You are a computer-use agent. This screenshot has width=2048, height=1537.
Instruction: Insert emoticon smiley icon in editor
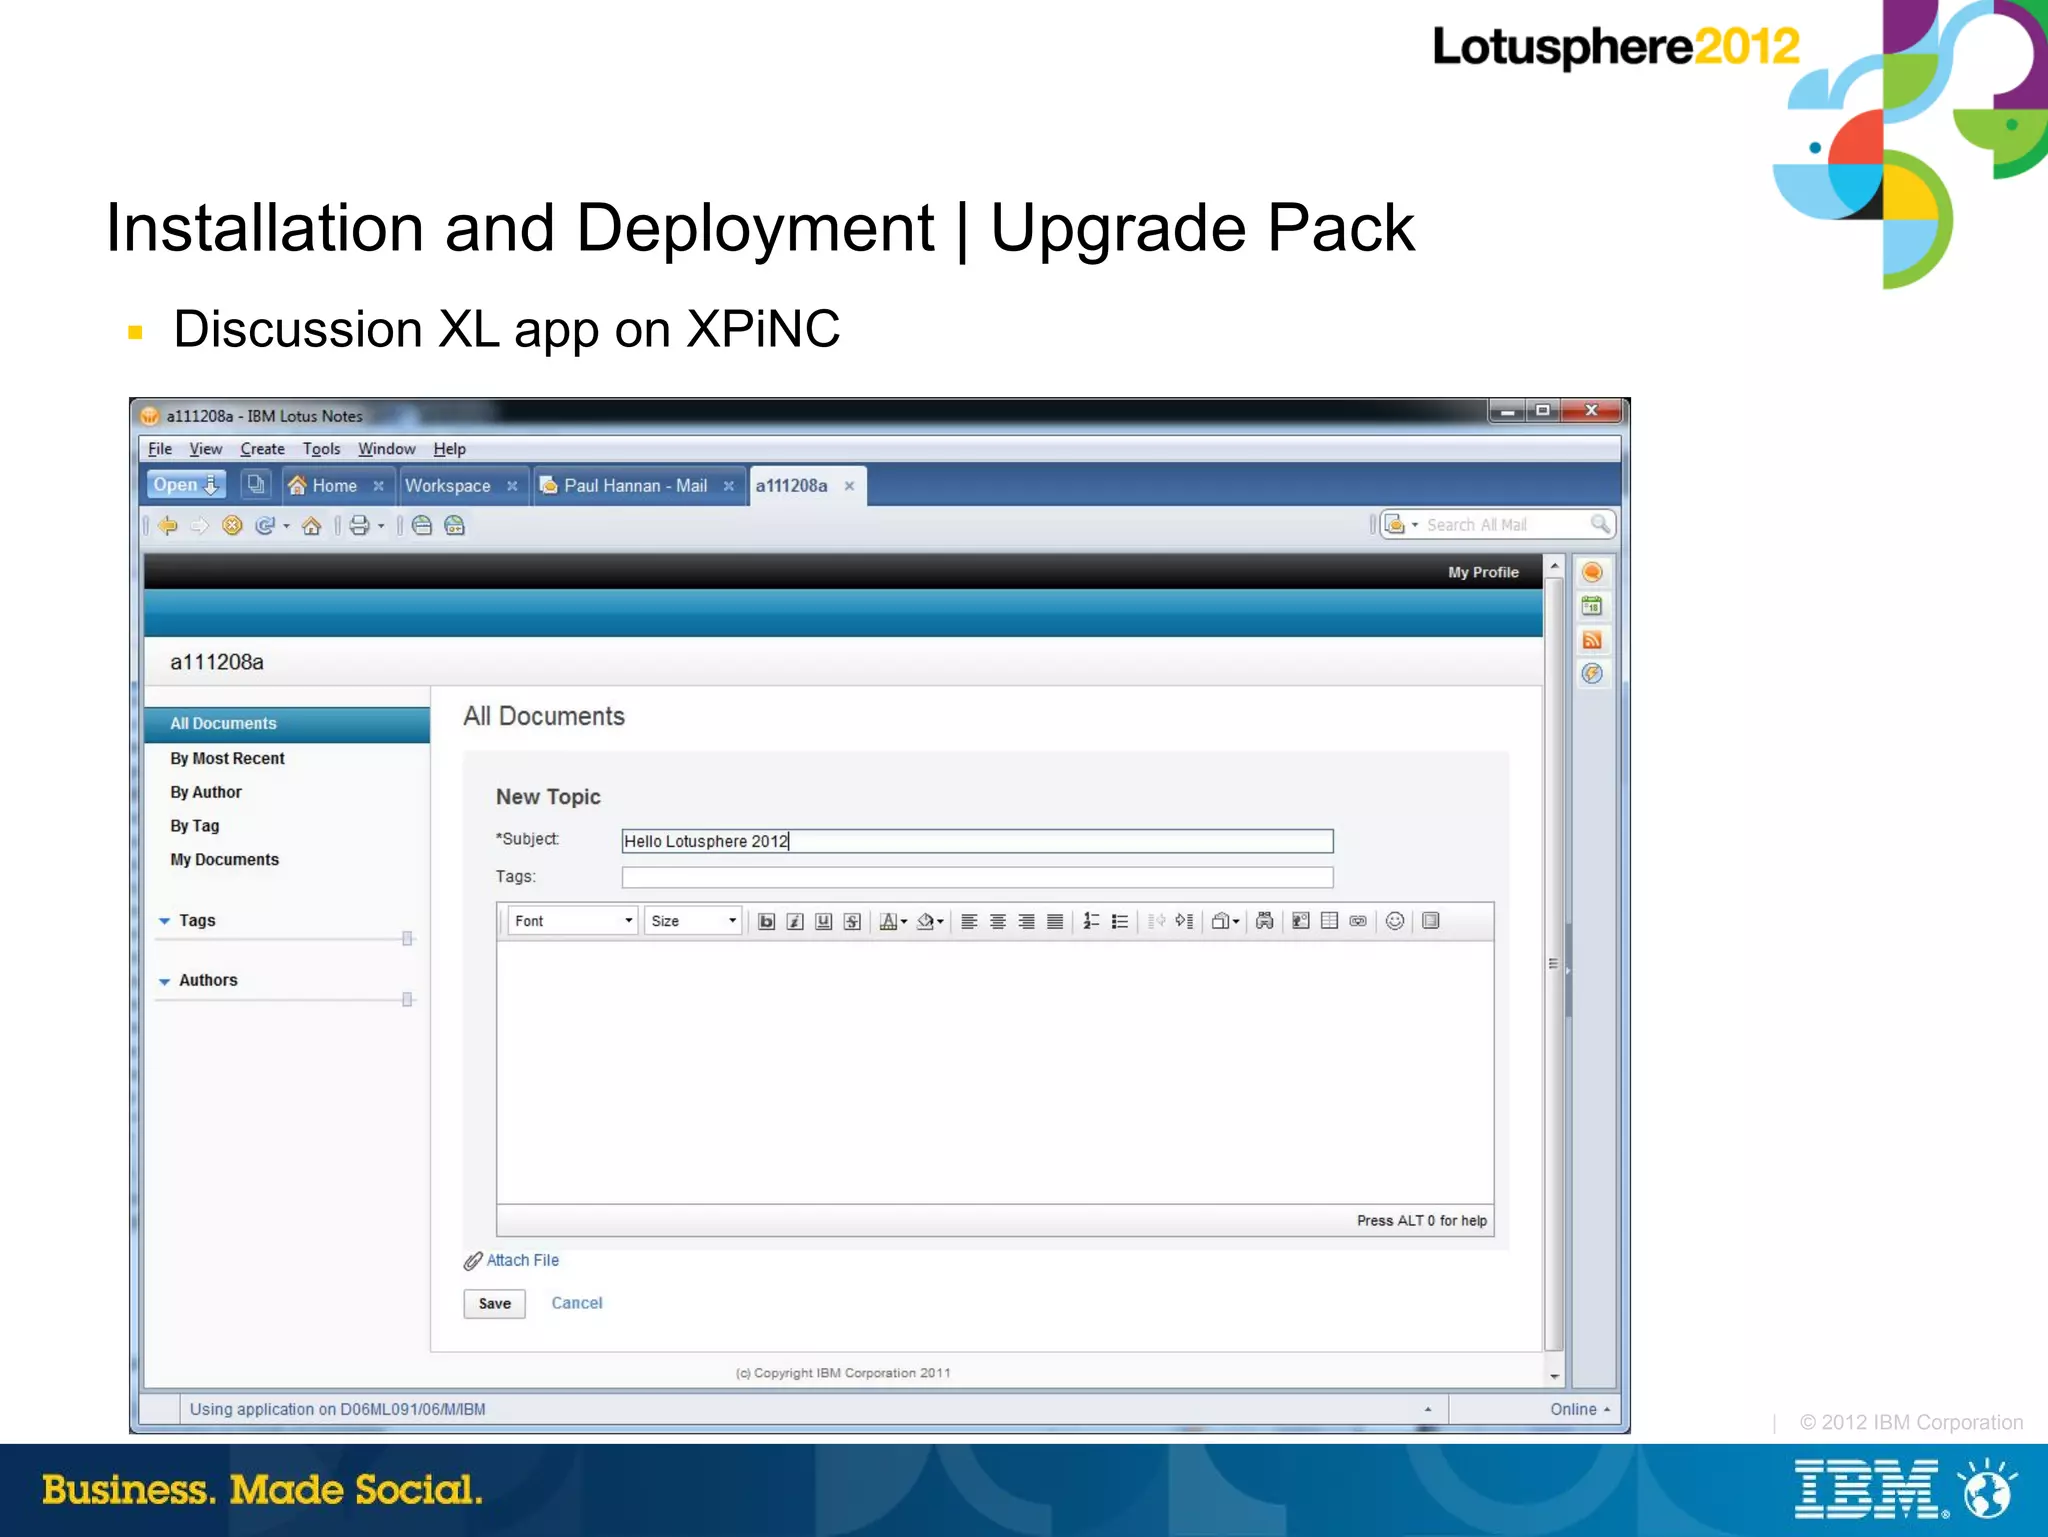click(1395, 921)
